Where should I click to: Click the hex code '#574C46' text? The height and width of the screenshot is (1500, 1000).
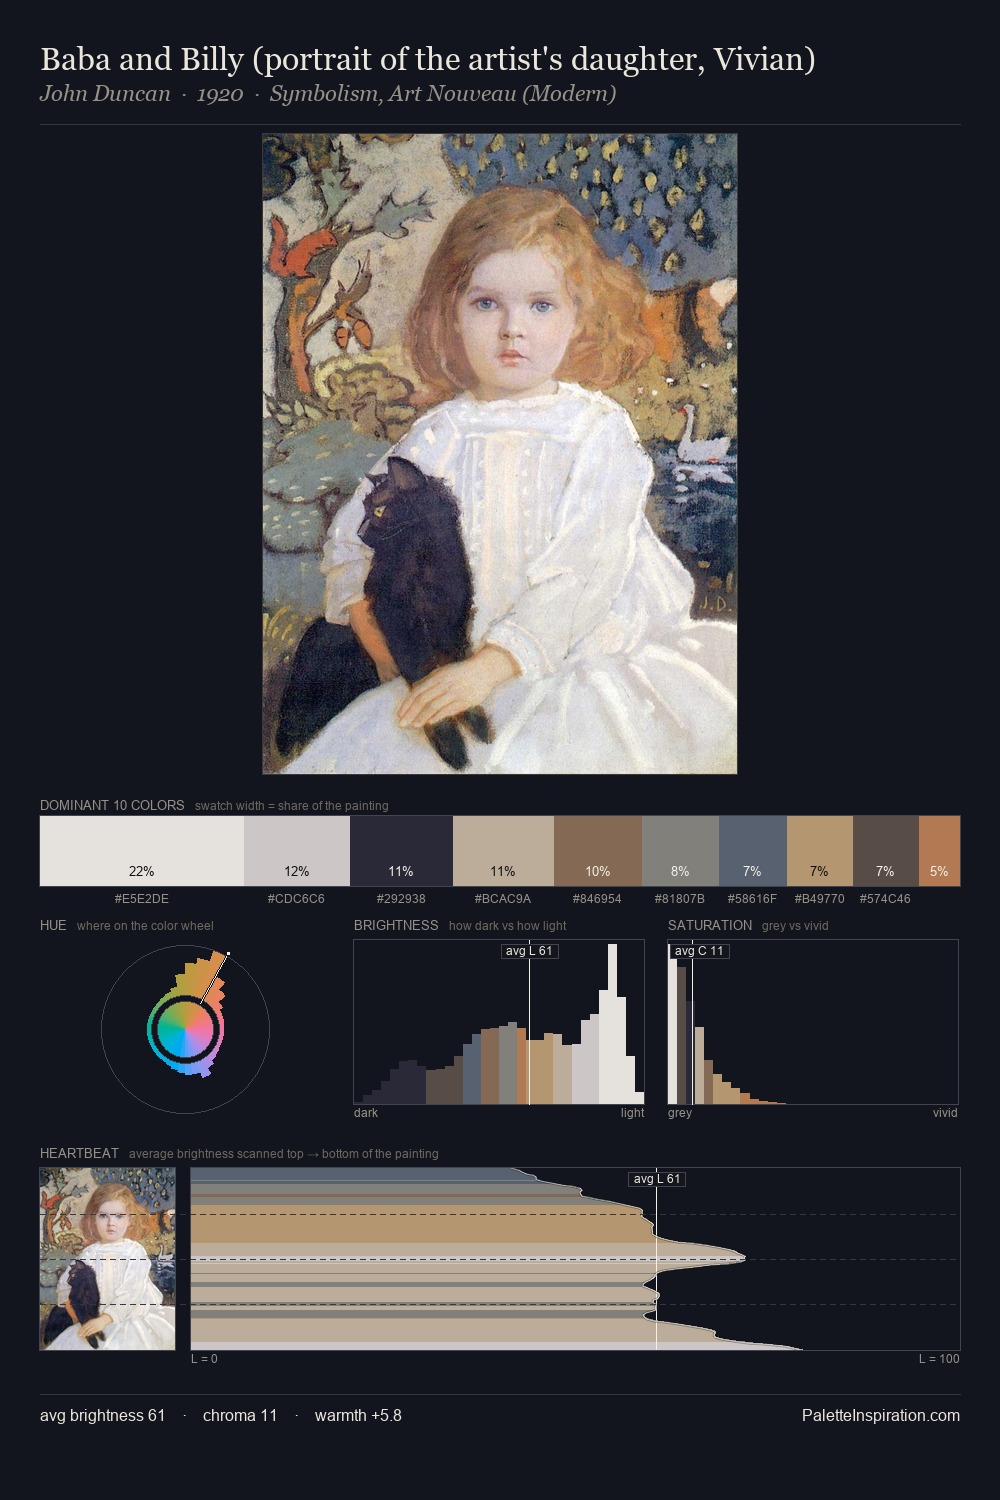pyautogui.click(x=885, y=899)
